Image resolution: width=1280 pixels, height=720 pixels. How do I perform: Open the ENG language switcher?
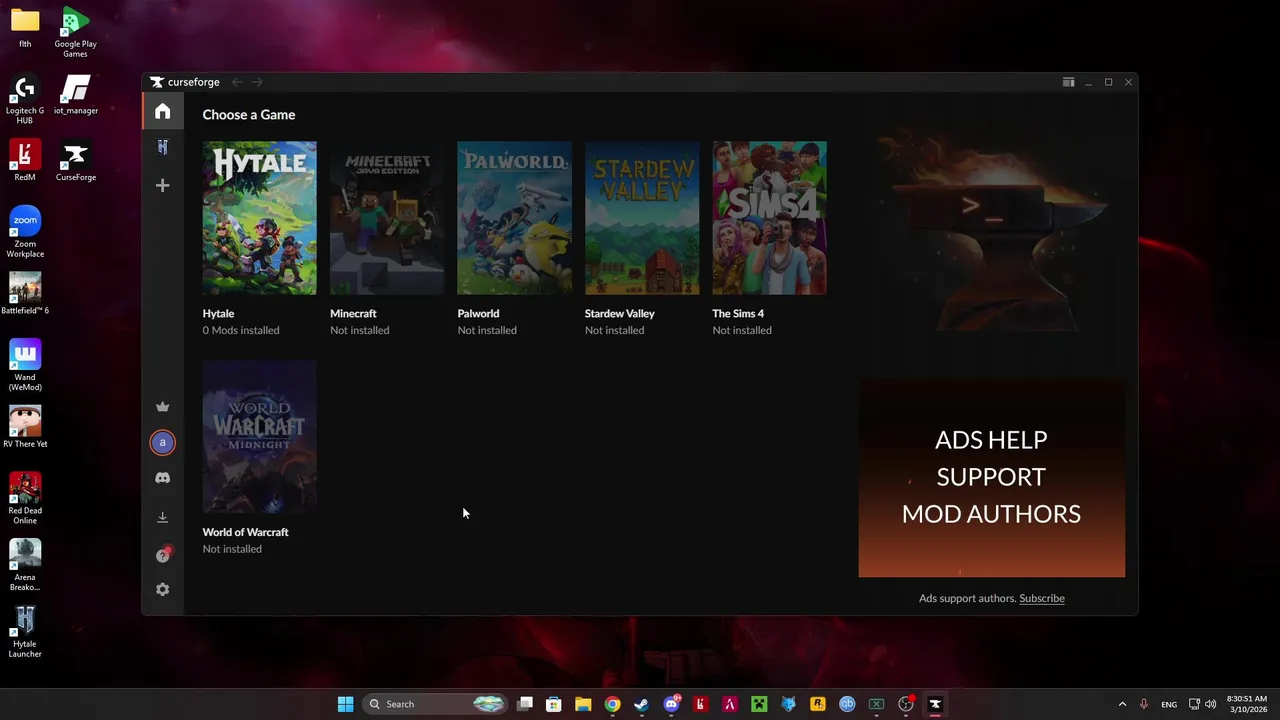click(1169, 704)
